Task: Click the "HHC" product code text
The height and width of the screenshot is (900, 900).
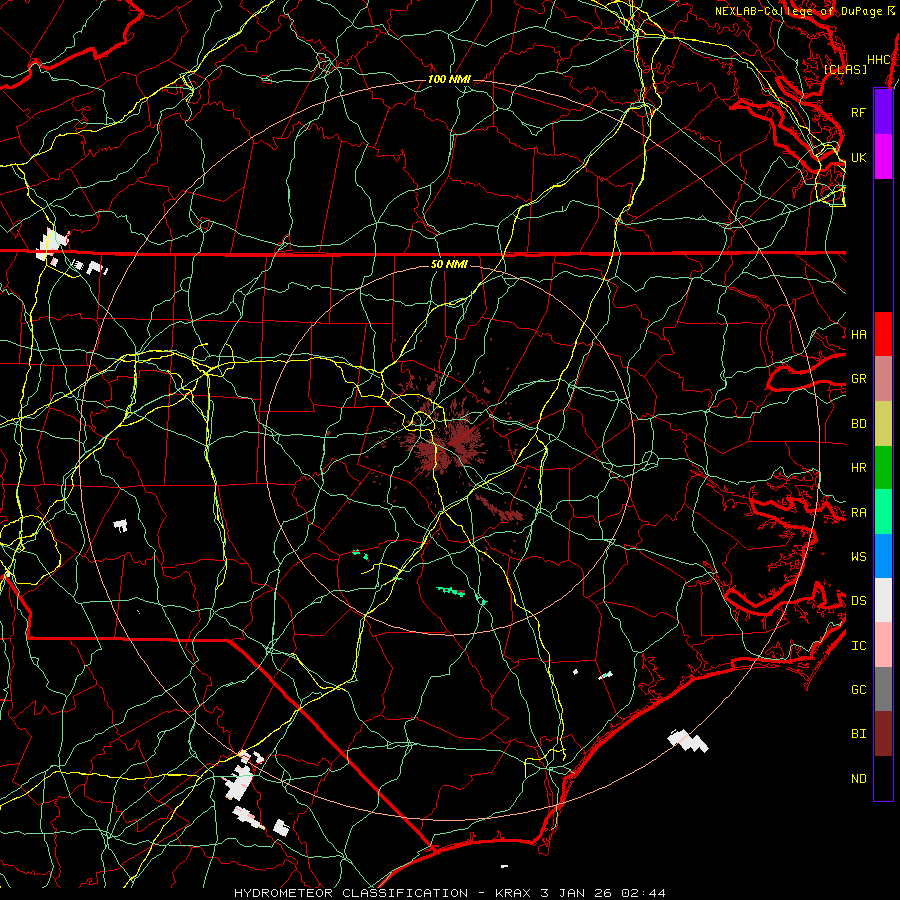Action: (878, 60)
